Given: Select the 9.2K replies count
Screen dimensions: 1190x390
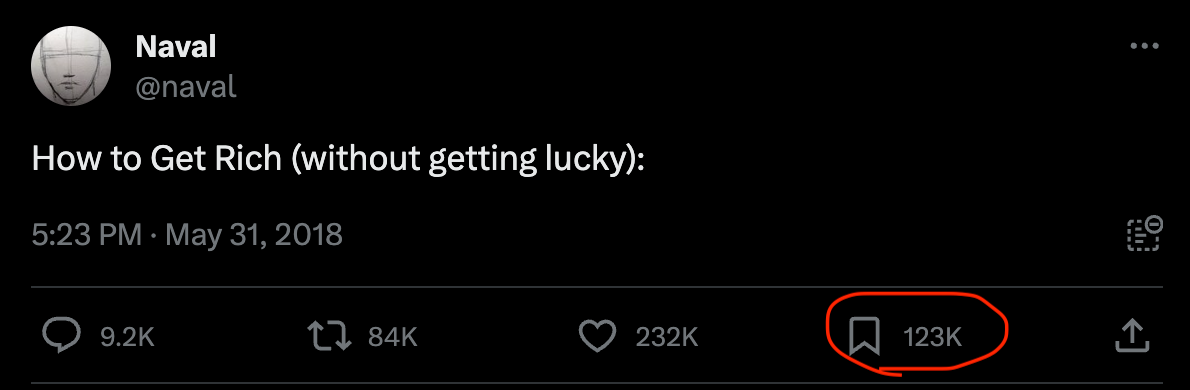Looking at the screenshot, I should click(x=128, y=337).
